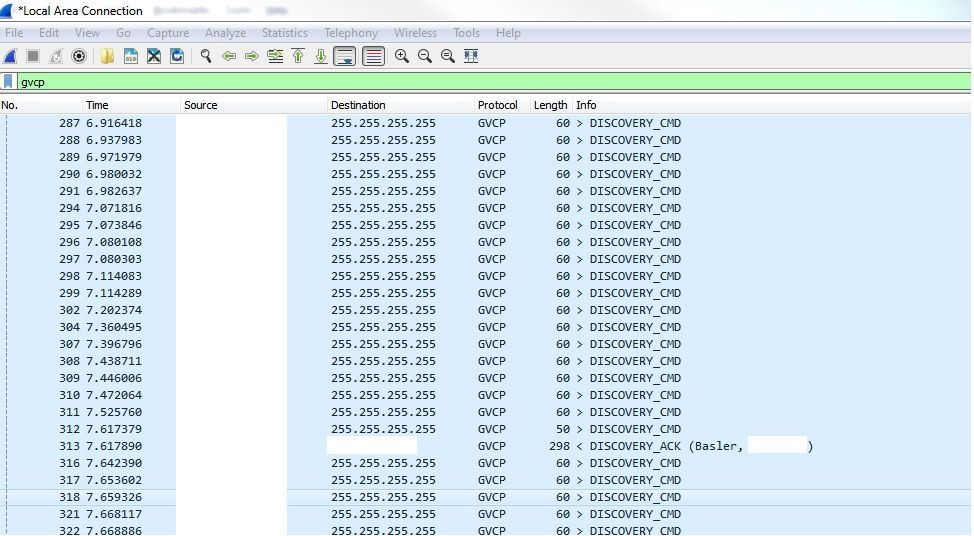Open capture options gear icon
The height and width of the screenshot is (536, 974).
[x=79, y=57]
